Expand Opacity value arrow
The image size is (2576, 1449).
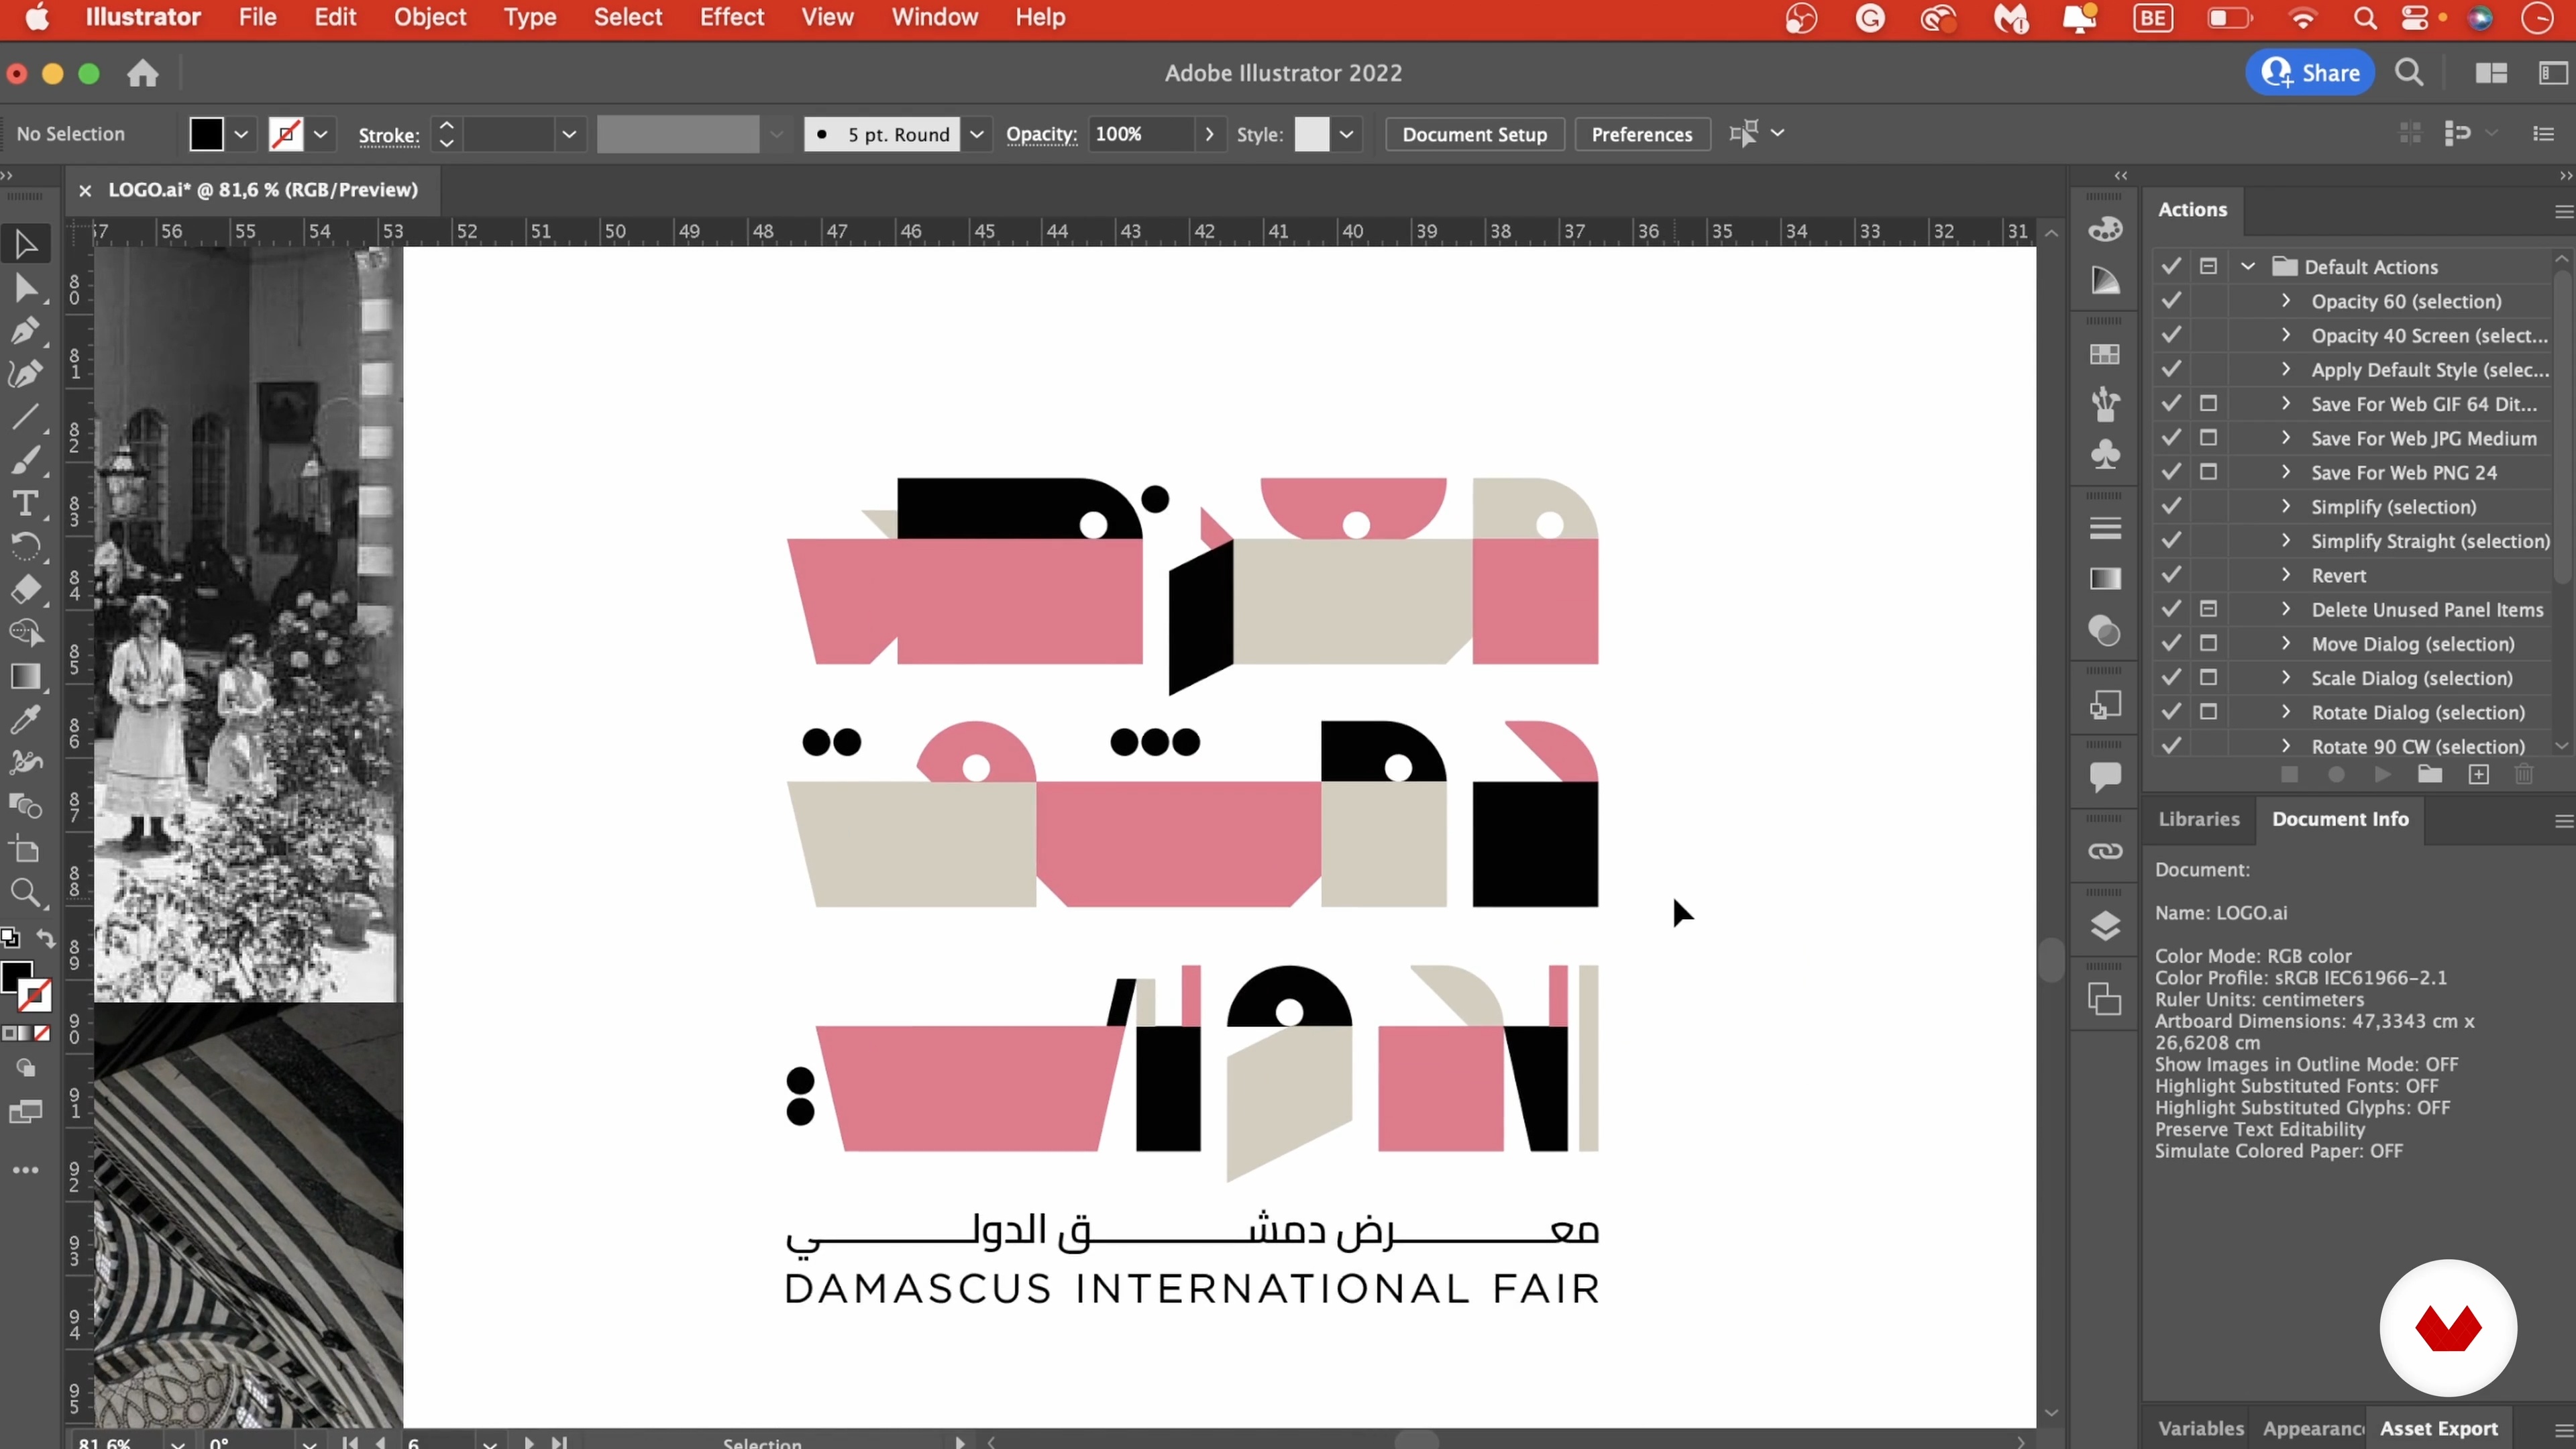click(1209, 134)
